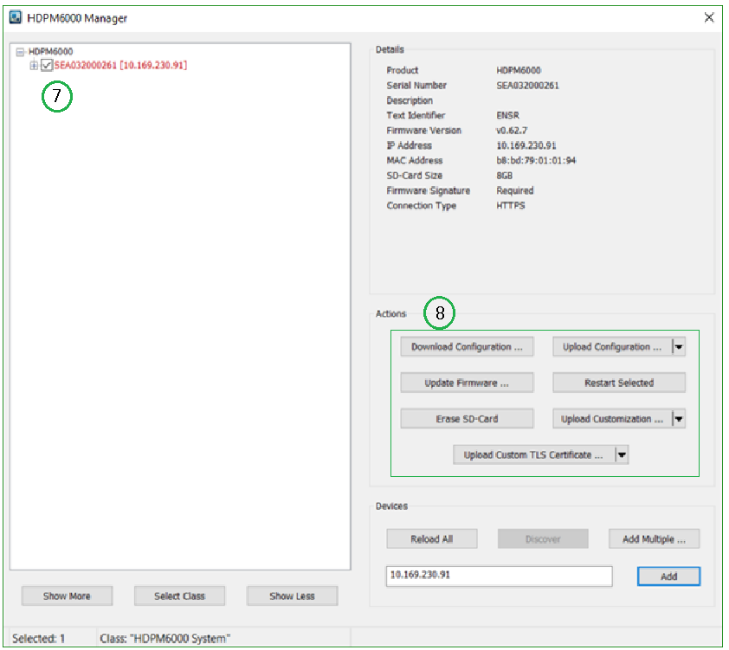This screenshot has height=650, width=729.
Task: Click status bar text Selected: 1
Action: (39, 638)
